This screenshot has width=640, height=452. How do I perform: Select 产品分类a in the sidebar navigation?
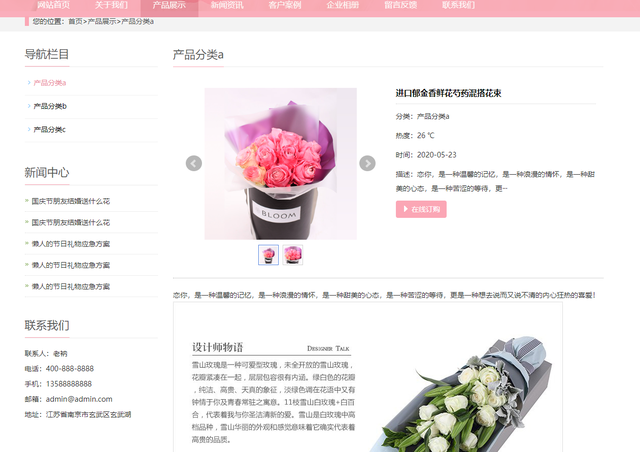(50, 83)
